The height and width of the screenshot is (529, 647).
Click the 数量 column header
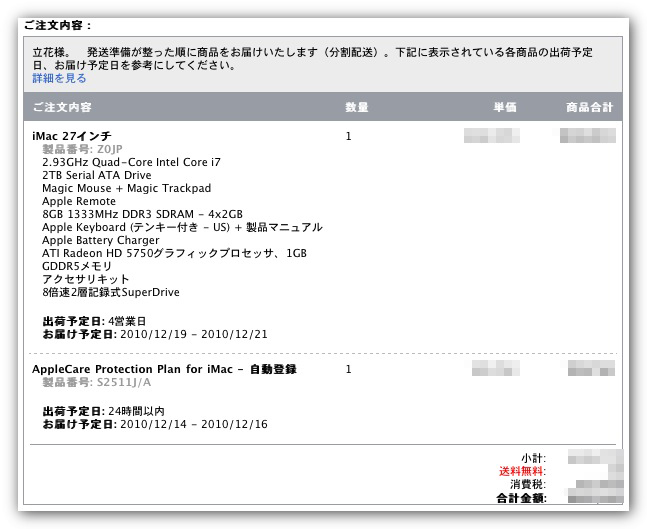[357, 107]
